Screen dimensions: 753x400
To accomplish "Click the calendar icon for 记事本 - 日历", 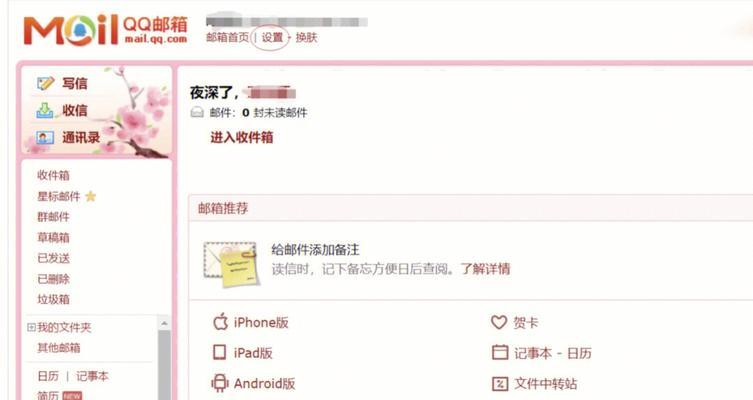I will [x=500, y=352].
